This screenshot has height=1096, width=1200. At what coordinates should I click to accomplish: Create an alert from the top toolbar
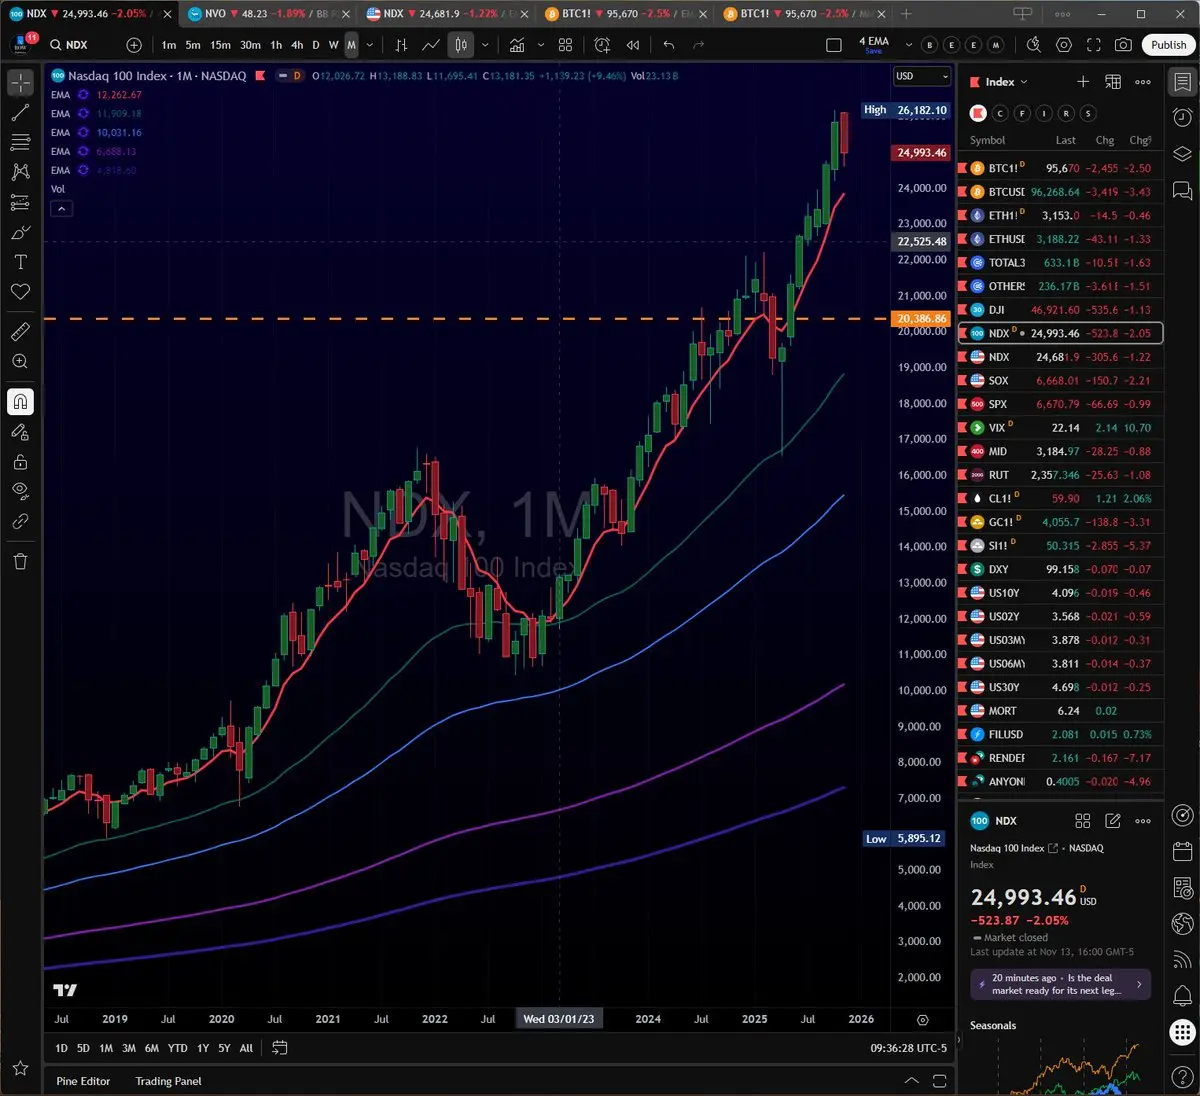pos(602,45)
